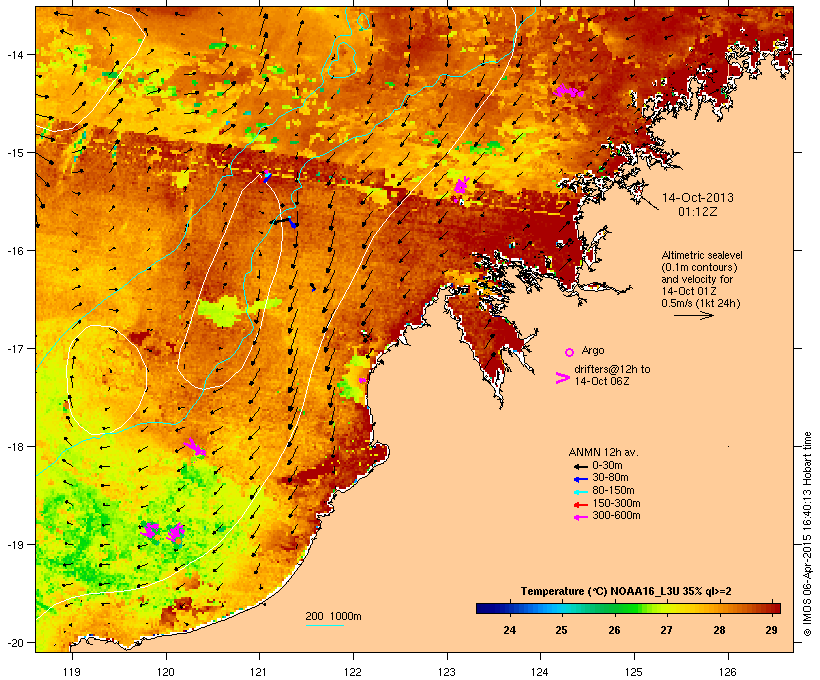Click the date label 14-Oct-2013
The width and height of the screenshot is (820, 680).
tap(698, 198)
